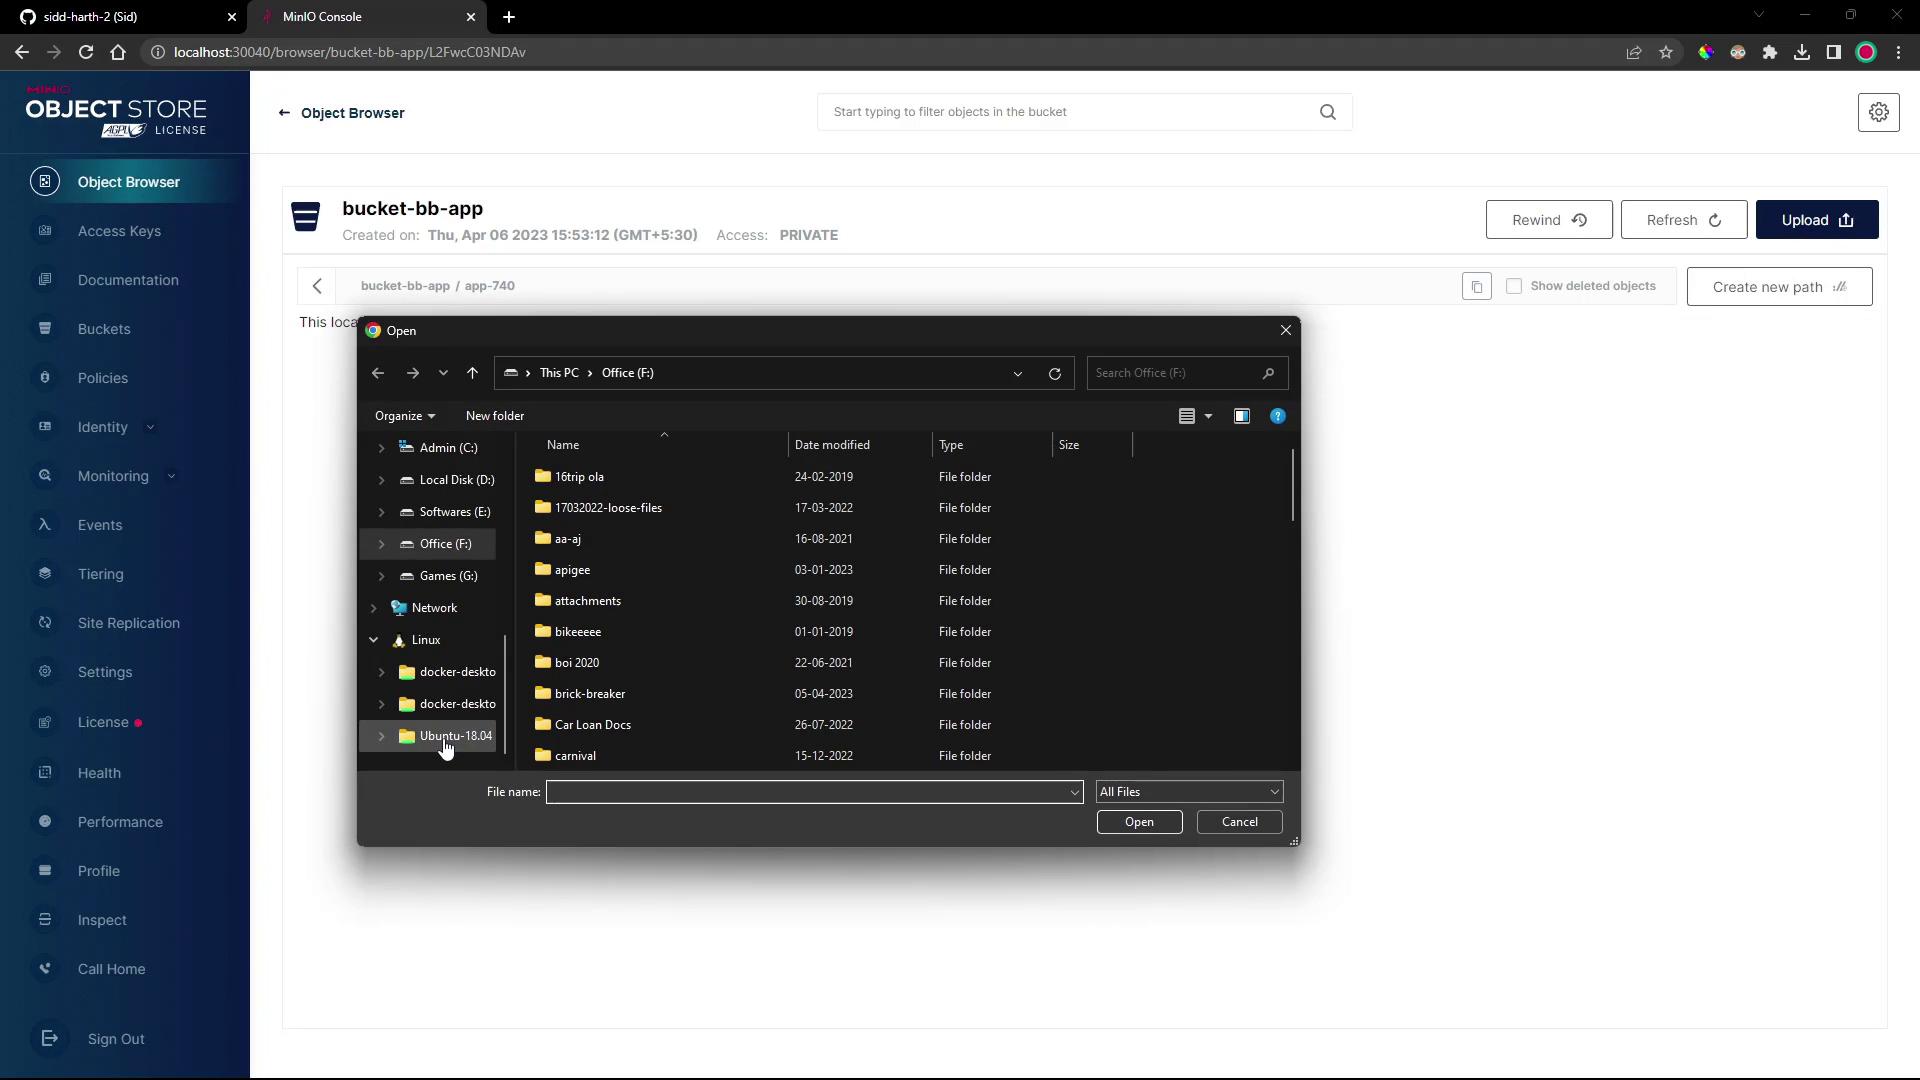Click the search magnifier in filter box
Viewport: 1920px width, 1080px height.
[x=1327, y=112]
